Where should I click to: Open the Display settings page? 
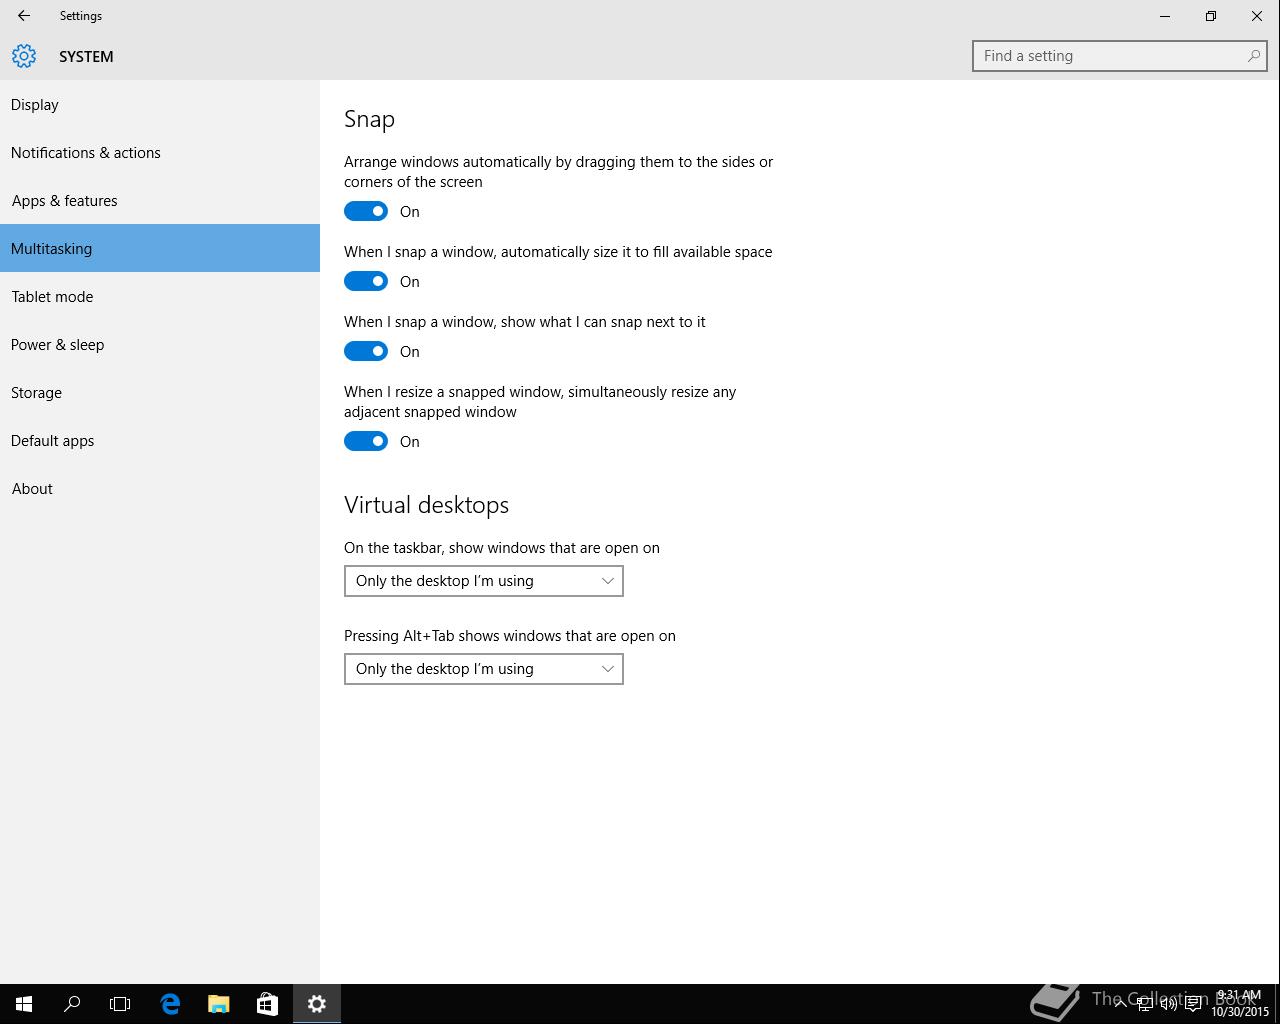pos(160,104)
